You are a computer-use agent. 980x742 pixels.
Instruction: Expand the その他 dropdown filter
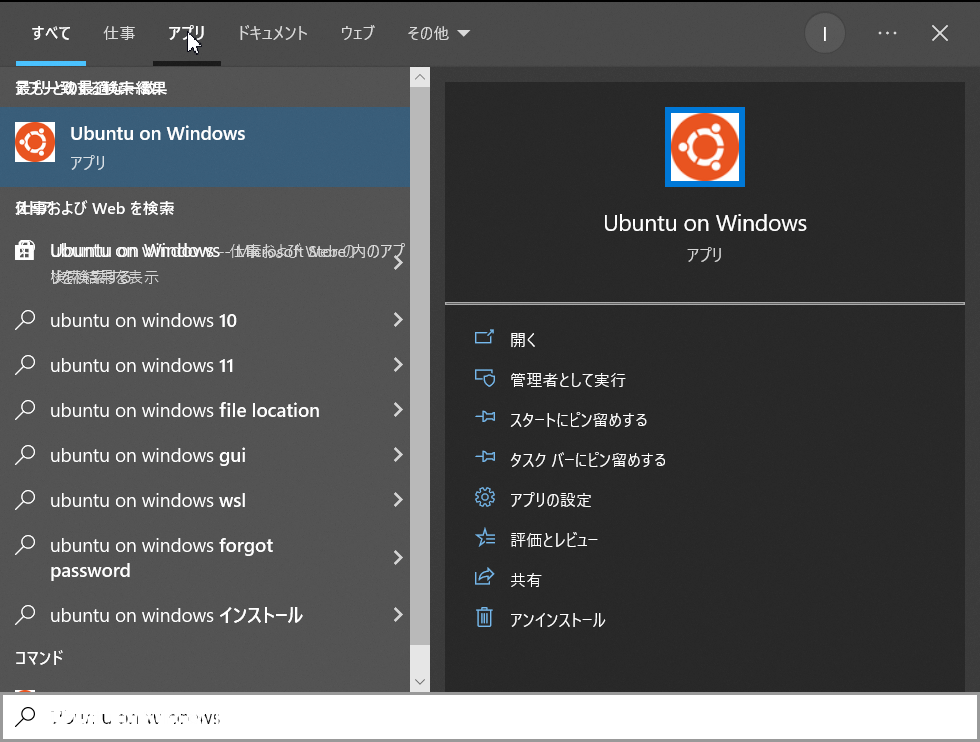pyautogui.click(x=438, y=33)
